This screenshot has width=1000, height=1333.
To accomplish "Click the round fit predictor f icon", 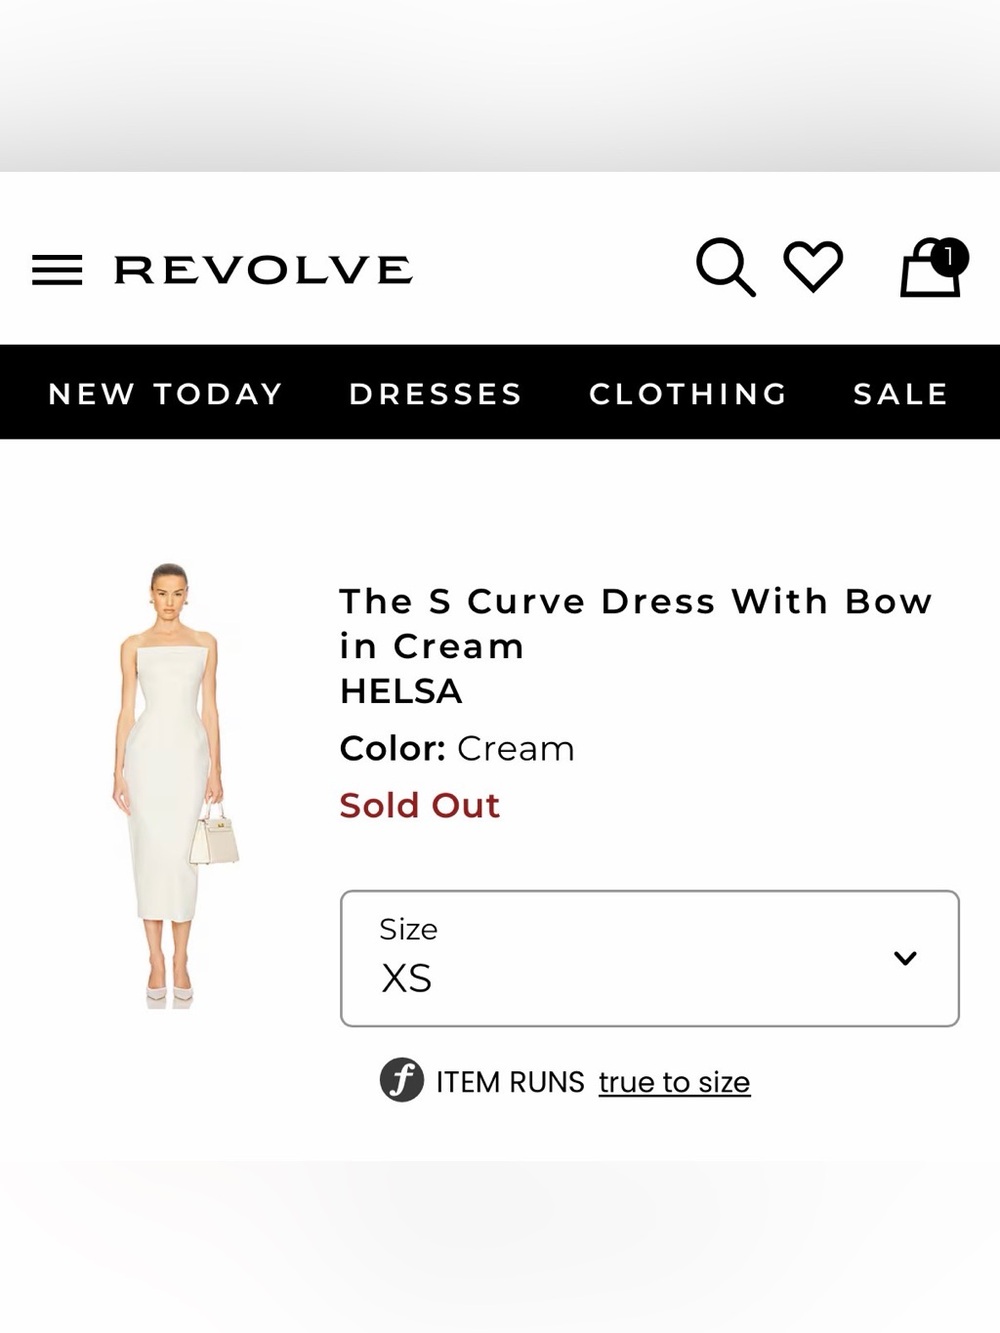I will [x=402, y=1080].
